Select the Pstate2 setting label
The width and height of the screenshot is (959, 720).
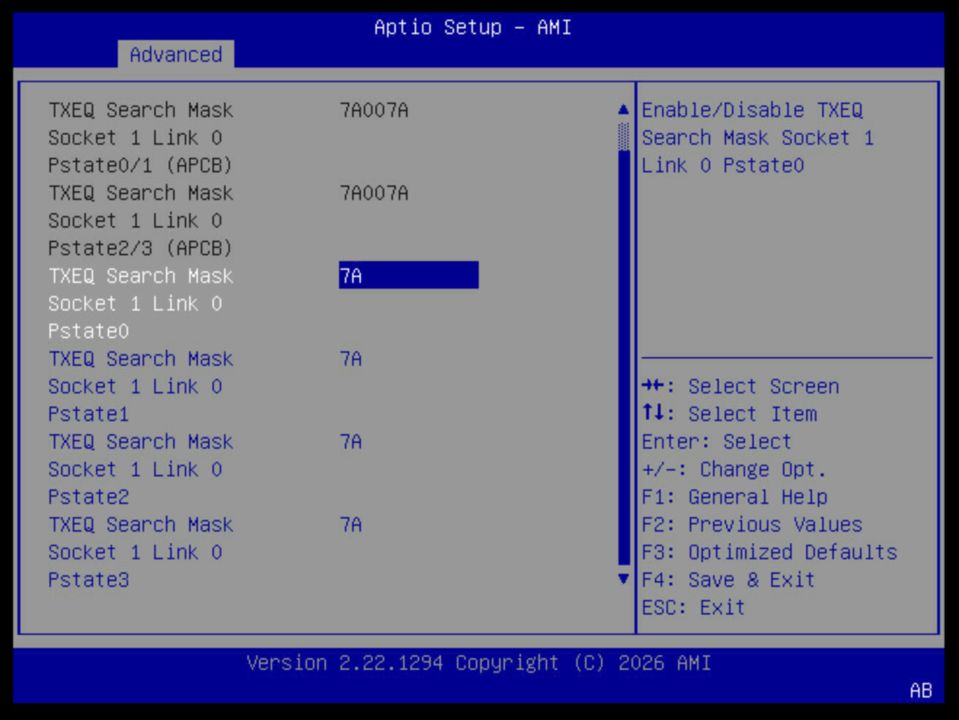141,469
